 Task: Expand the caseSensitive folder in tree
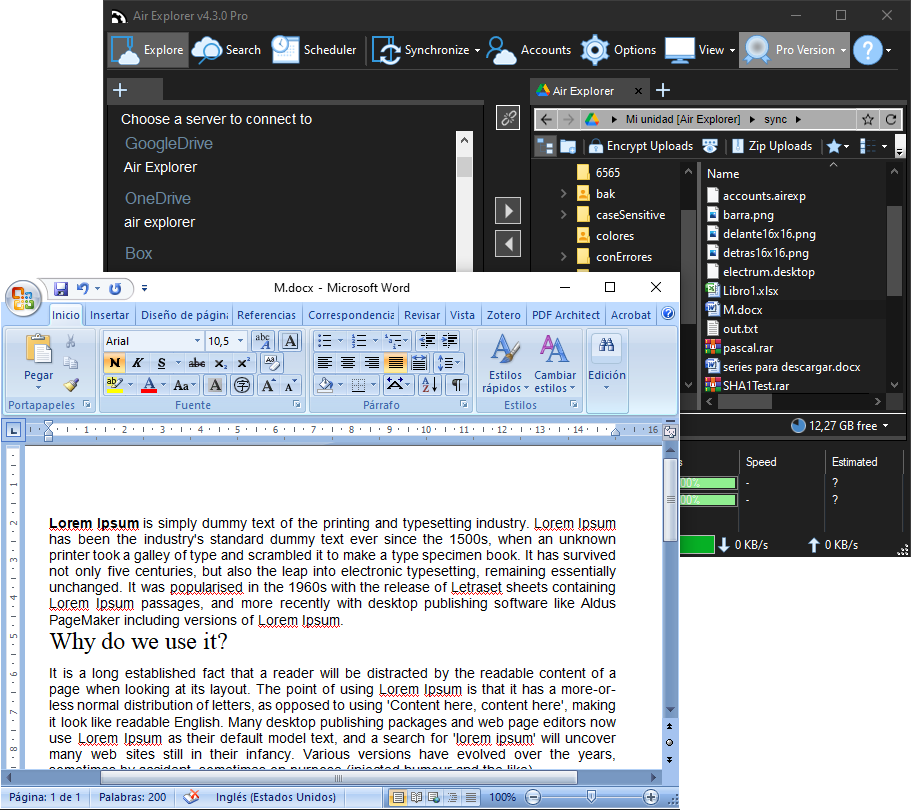[563, 214]
